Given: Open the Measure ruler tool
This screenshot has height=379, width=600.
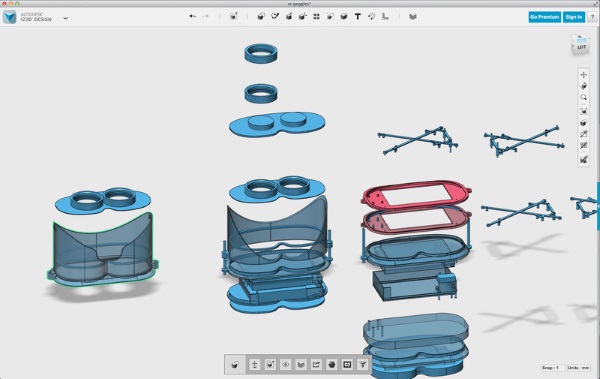Looking at the screenshot, I should point(385,16).
